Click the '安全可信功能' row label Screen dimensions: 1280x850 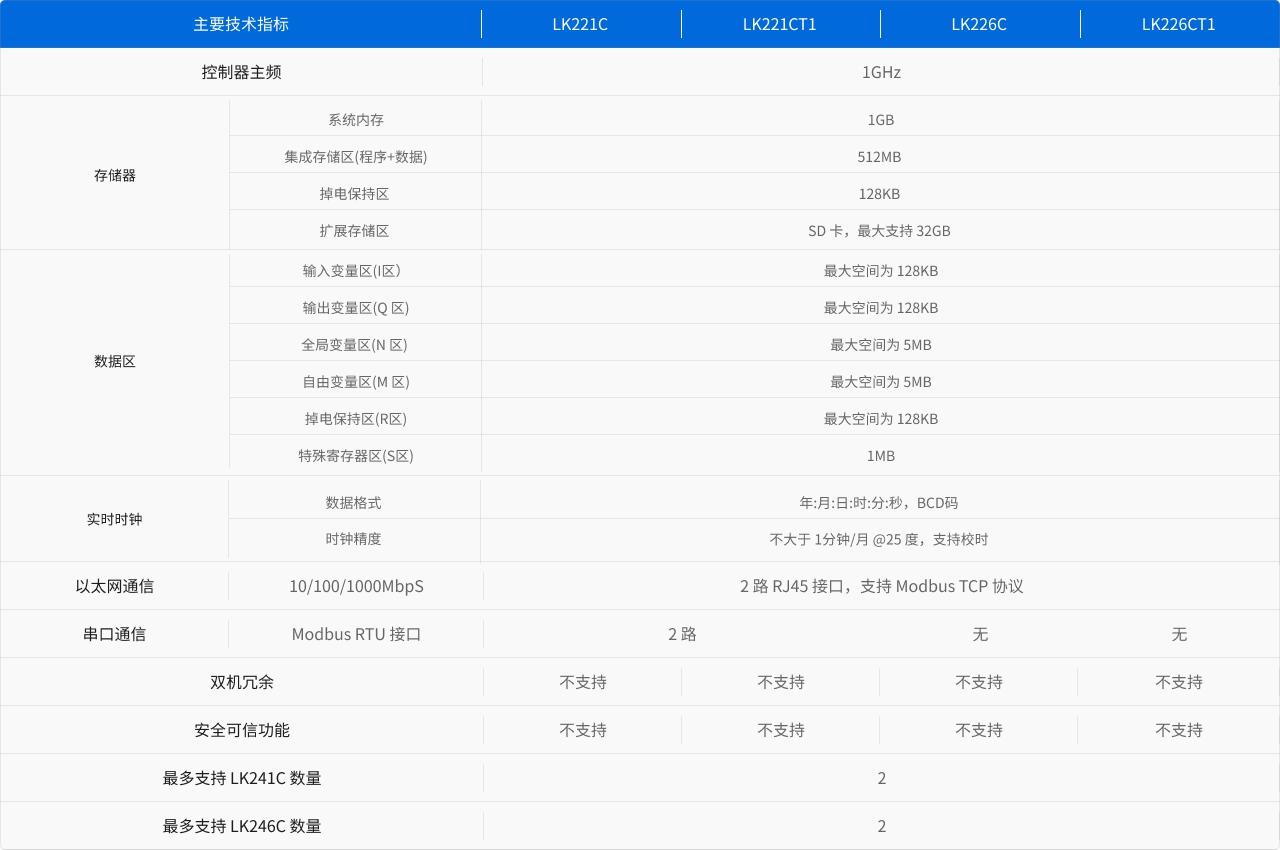241,730
